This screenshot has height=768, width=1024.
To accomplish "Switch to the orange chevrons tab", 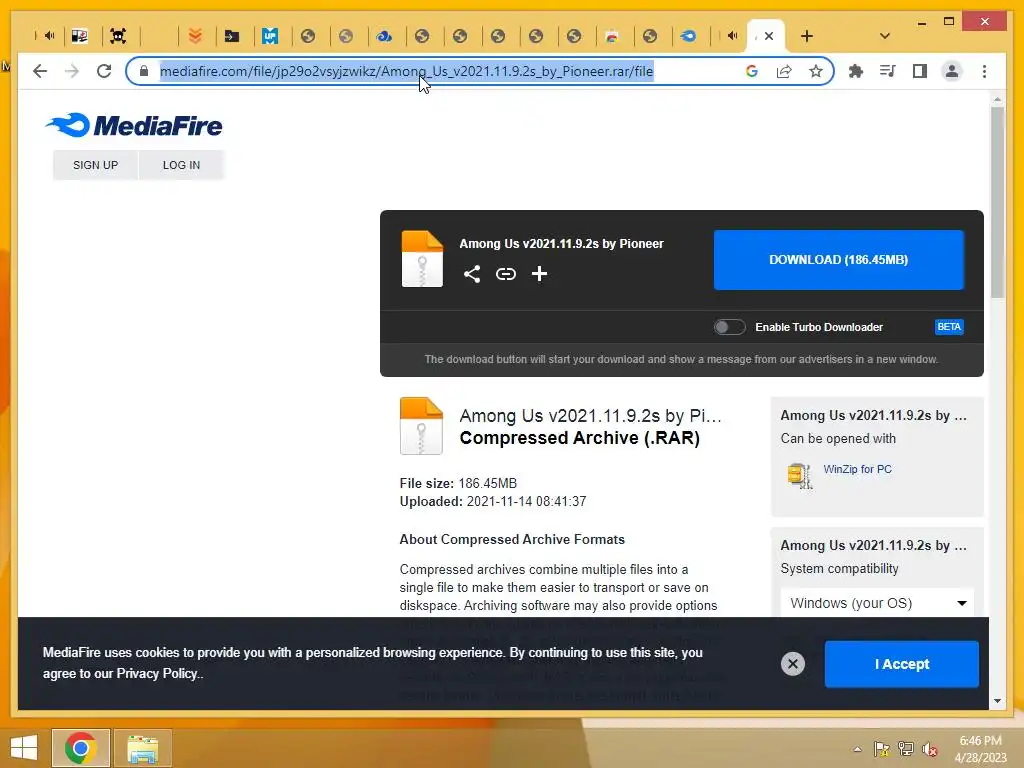I will [x=195, y=36].
